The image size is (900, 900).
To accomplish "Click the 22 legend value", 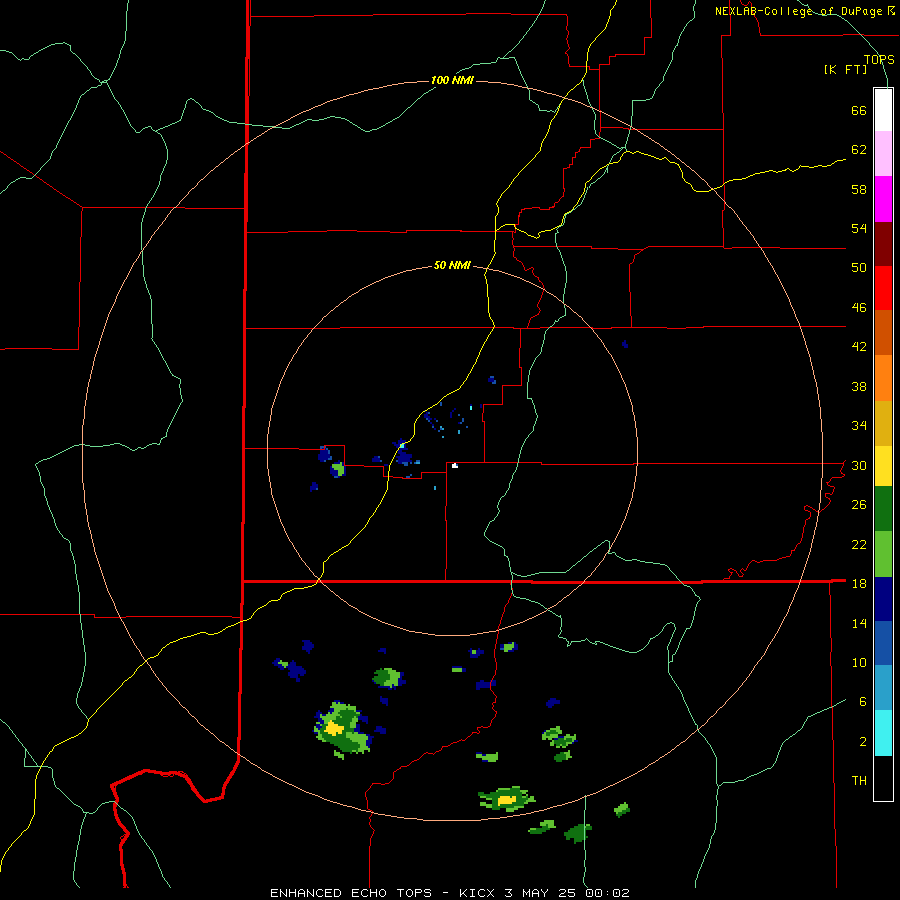I will tap(859, 544).
